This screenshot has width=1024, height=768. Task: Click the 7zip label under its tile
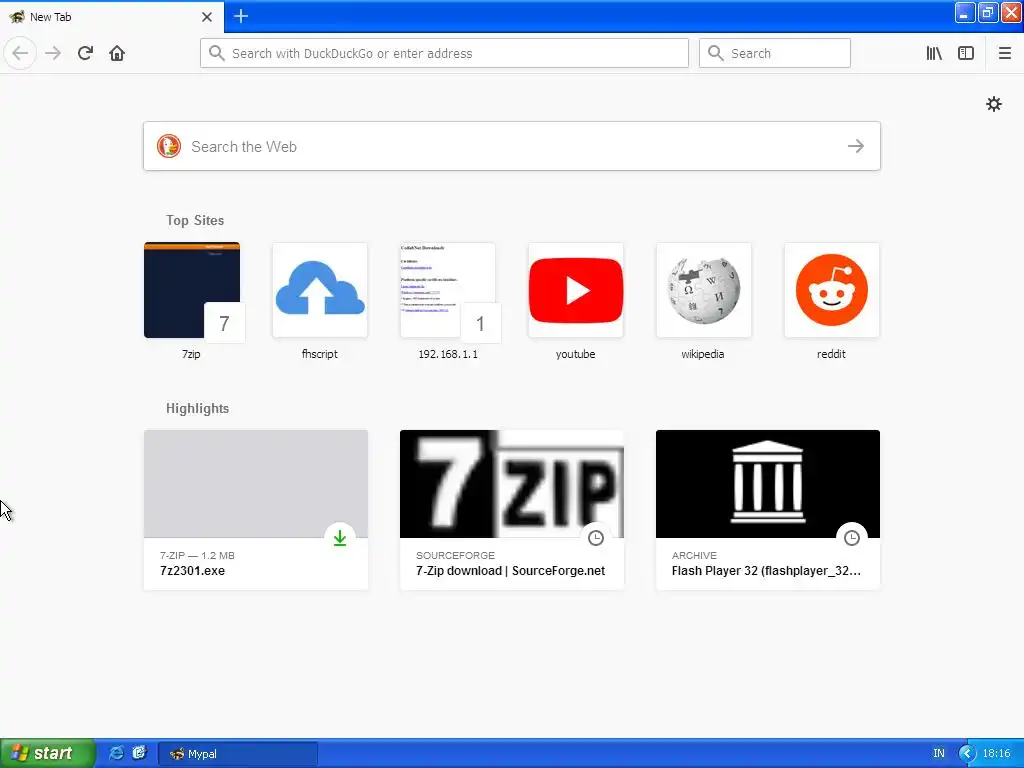191,354
